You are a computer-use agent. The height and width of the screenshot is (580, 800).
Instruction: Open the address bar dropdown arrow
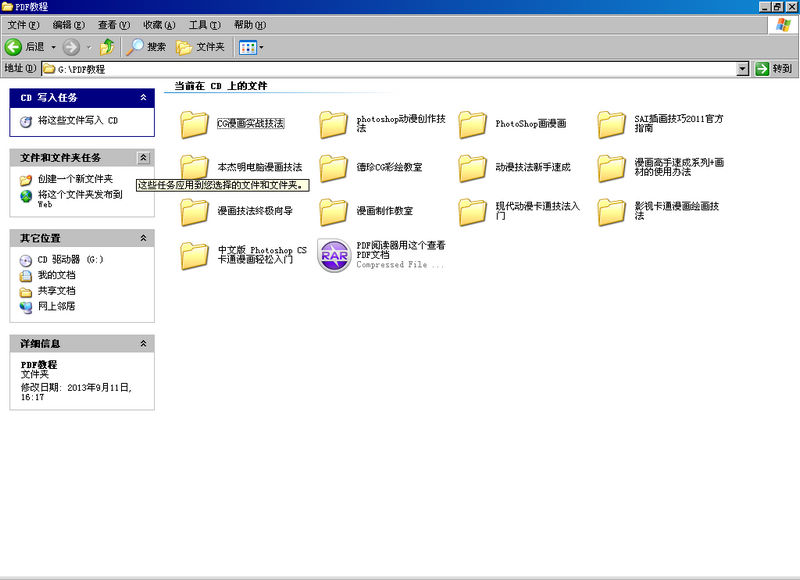743,69
